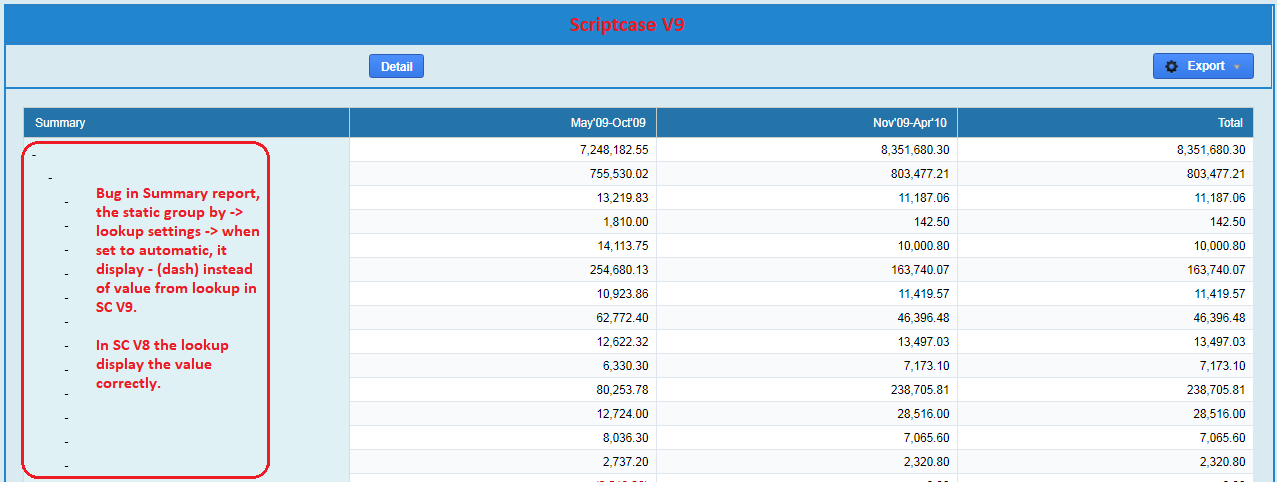Click 10,000.80 in the Nov'09-Apr'10 column
Viewport: 1277px width, 482px height.
(924, 246)
